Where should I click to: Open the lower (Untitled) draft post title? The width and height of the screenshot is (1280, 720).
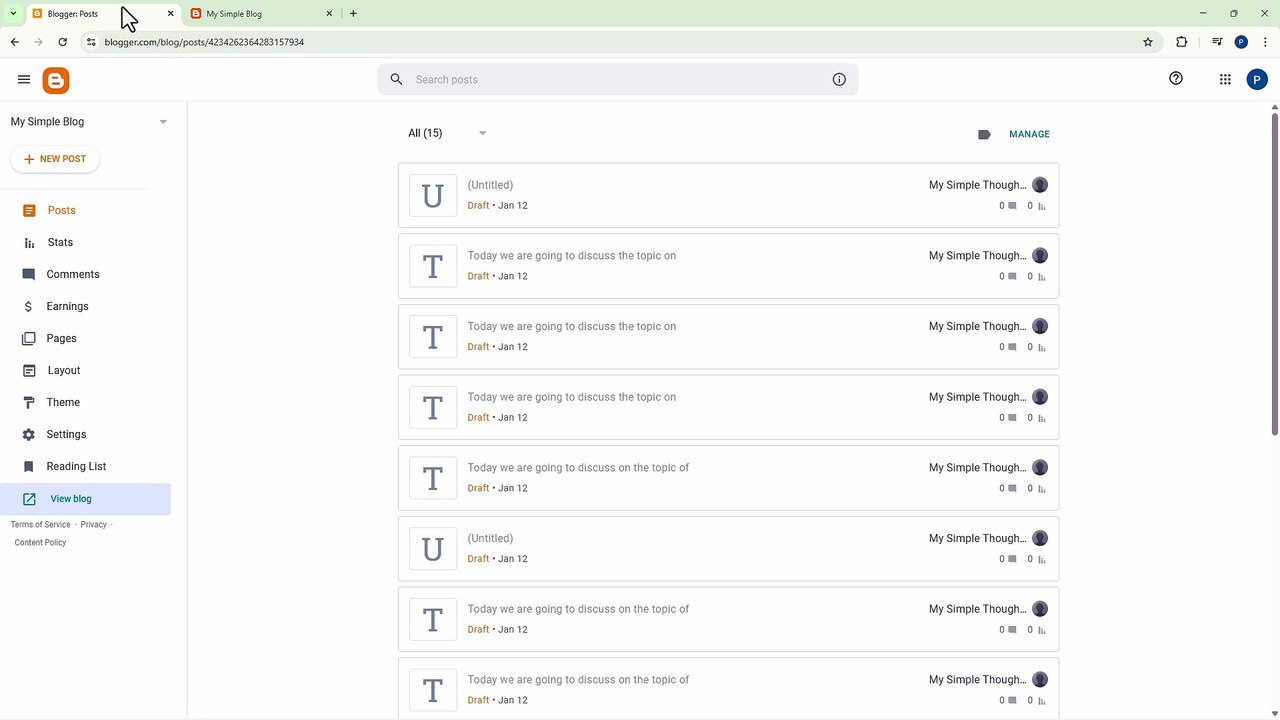[490, 538]
